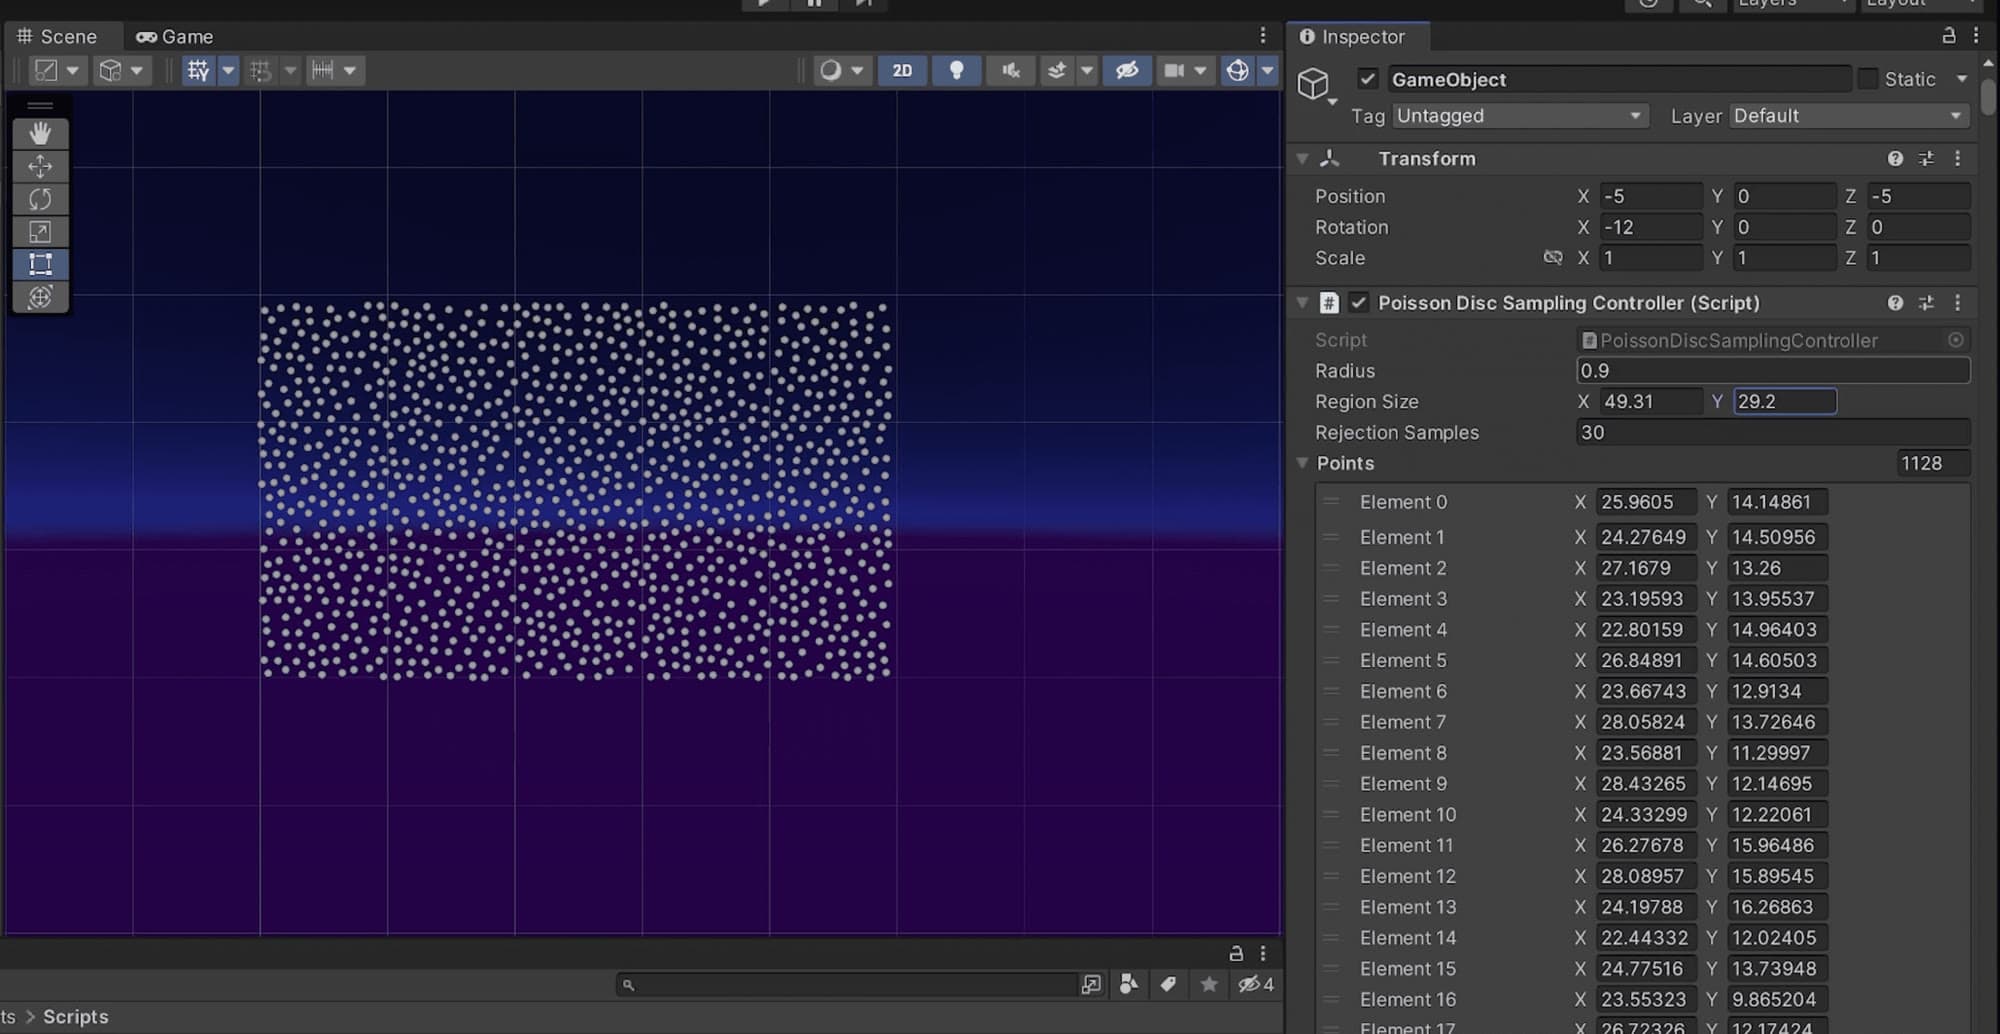The image size is (2000, 1034).
Task: Open Scene view more options menu
Action: tap(1263, 35)
